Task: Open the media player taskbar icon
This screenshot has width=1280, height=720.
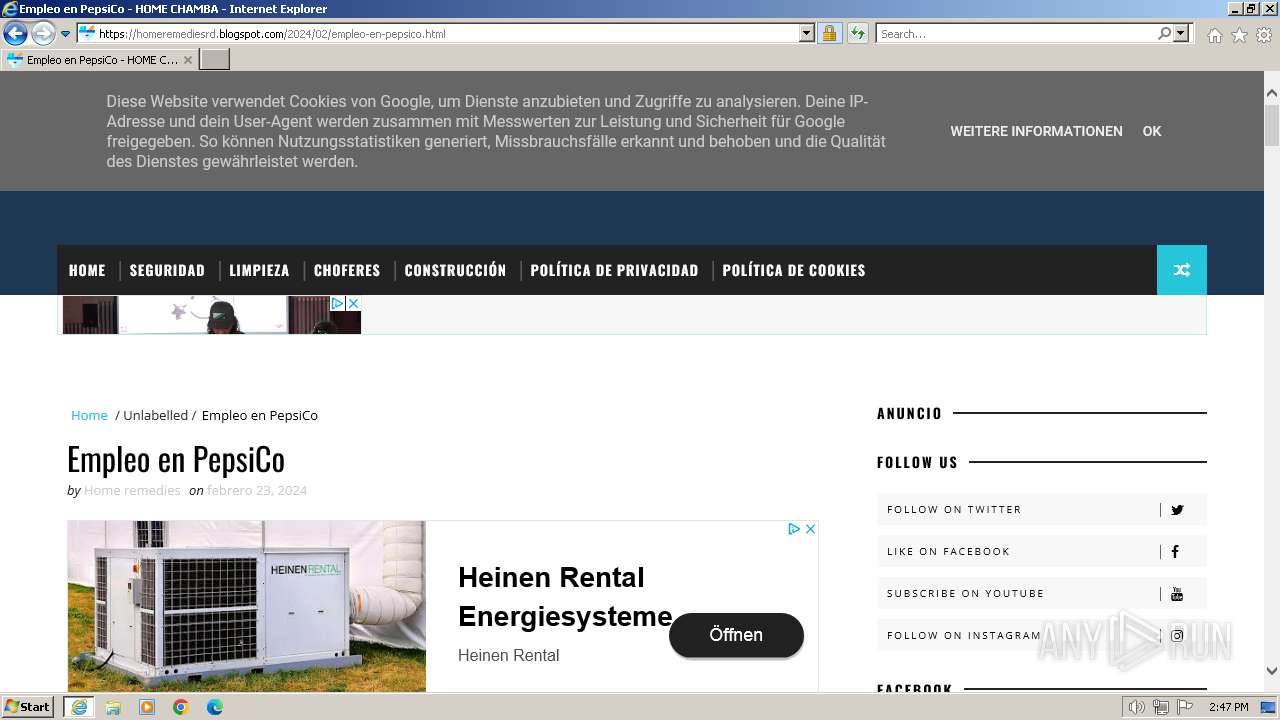Action: tap(147, 707)
